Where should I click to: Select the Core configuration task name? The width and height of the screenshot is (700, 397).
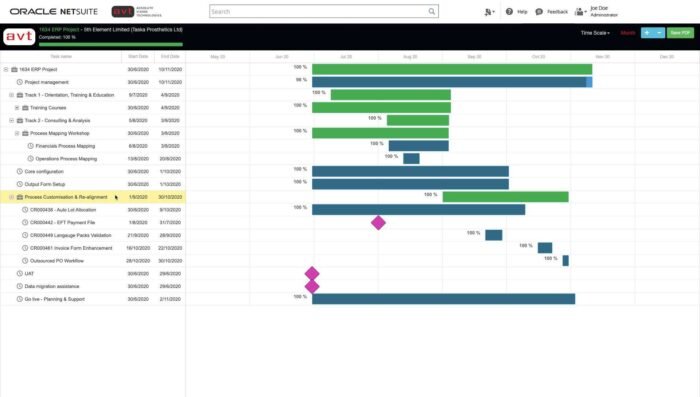[44, 171]
